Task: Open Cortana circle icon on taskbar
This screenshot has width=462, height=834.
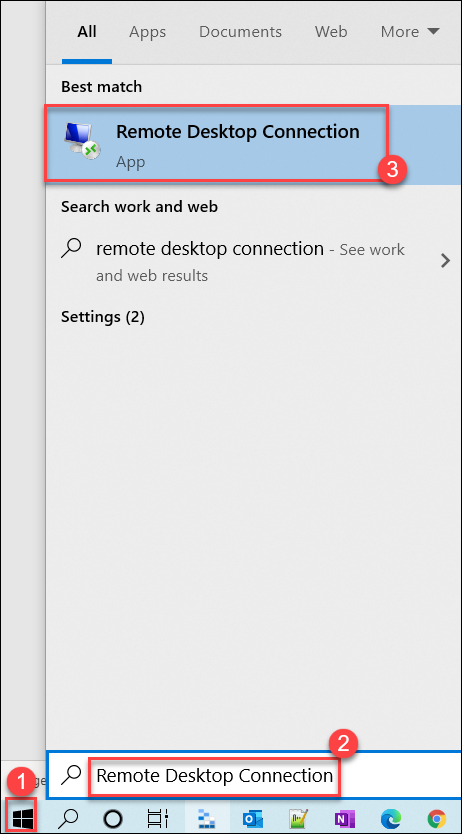Action: click(112, 818)
